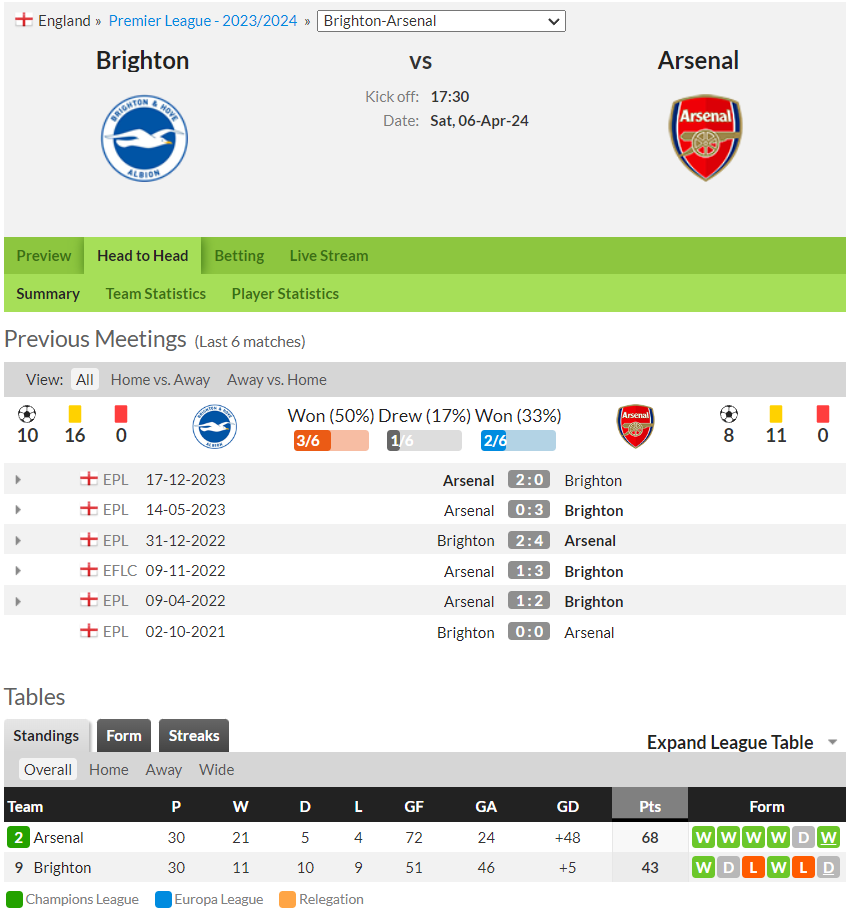The height and width of the screenshot is (920, 851).
Task: Click the large Brighton club crest
Action: [144, 138]
